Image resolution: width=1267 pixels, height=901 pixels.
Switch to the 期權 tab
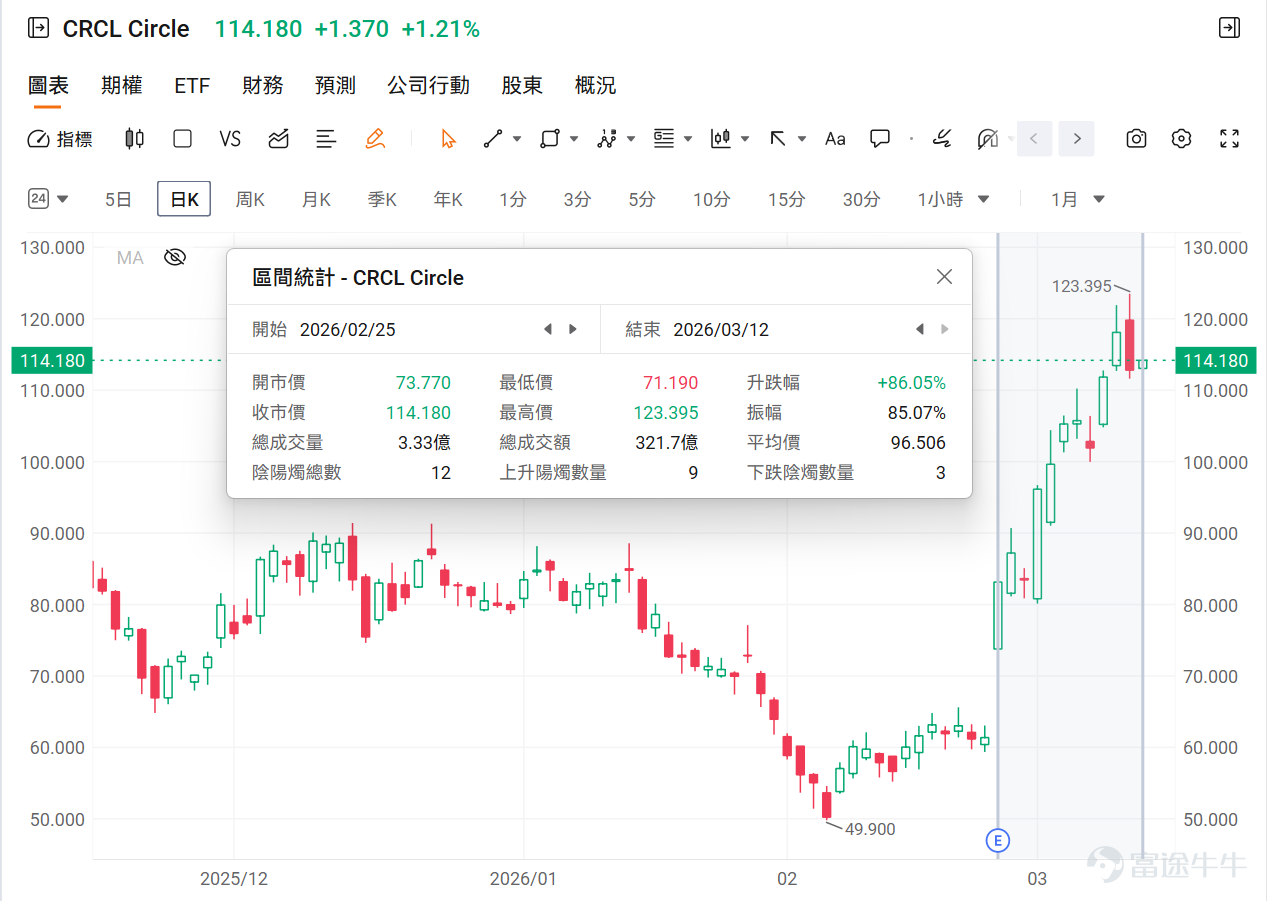(121, 86)
